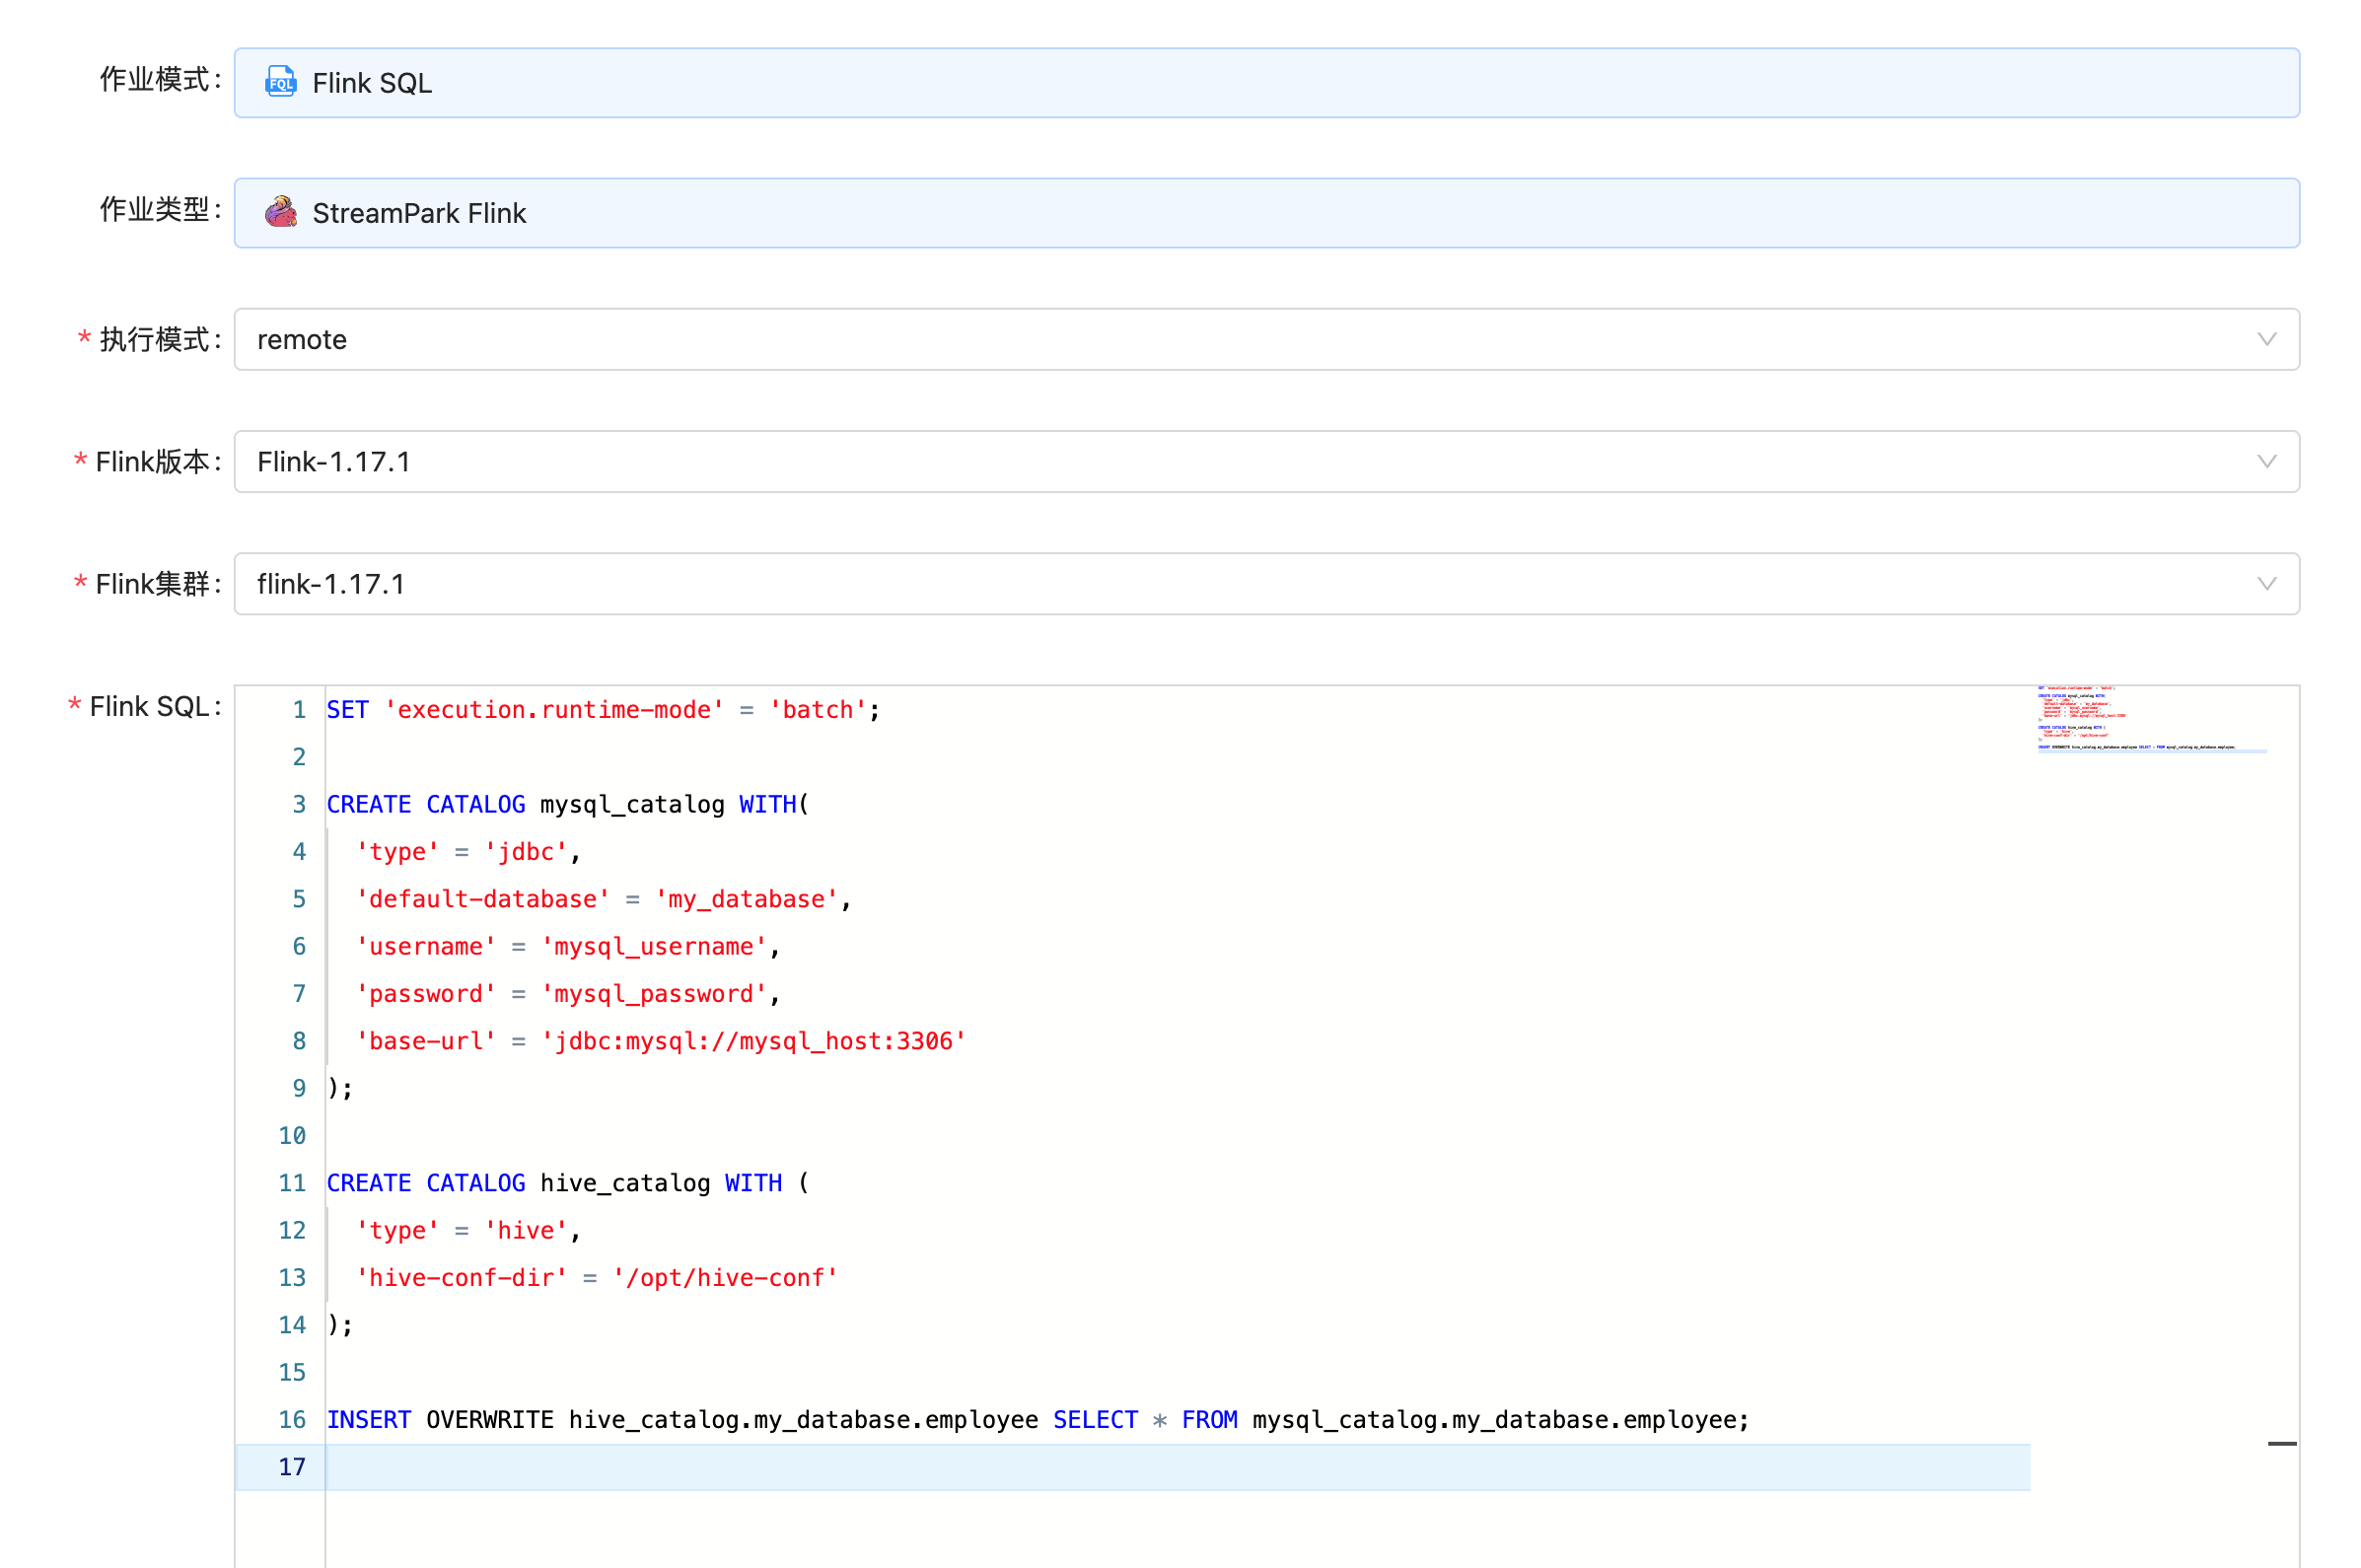Click line number 10 in gutter

tap(292, 1136)
